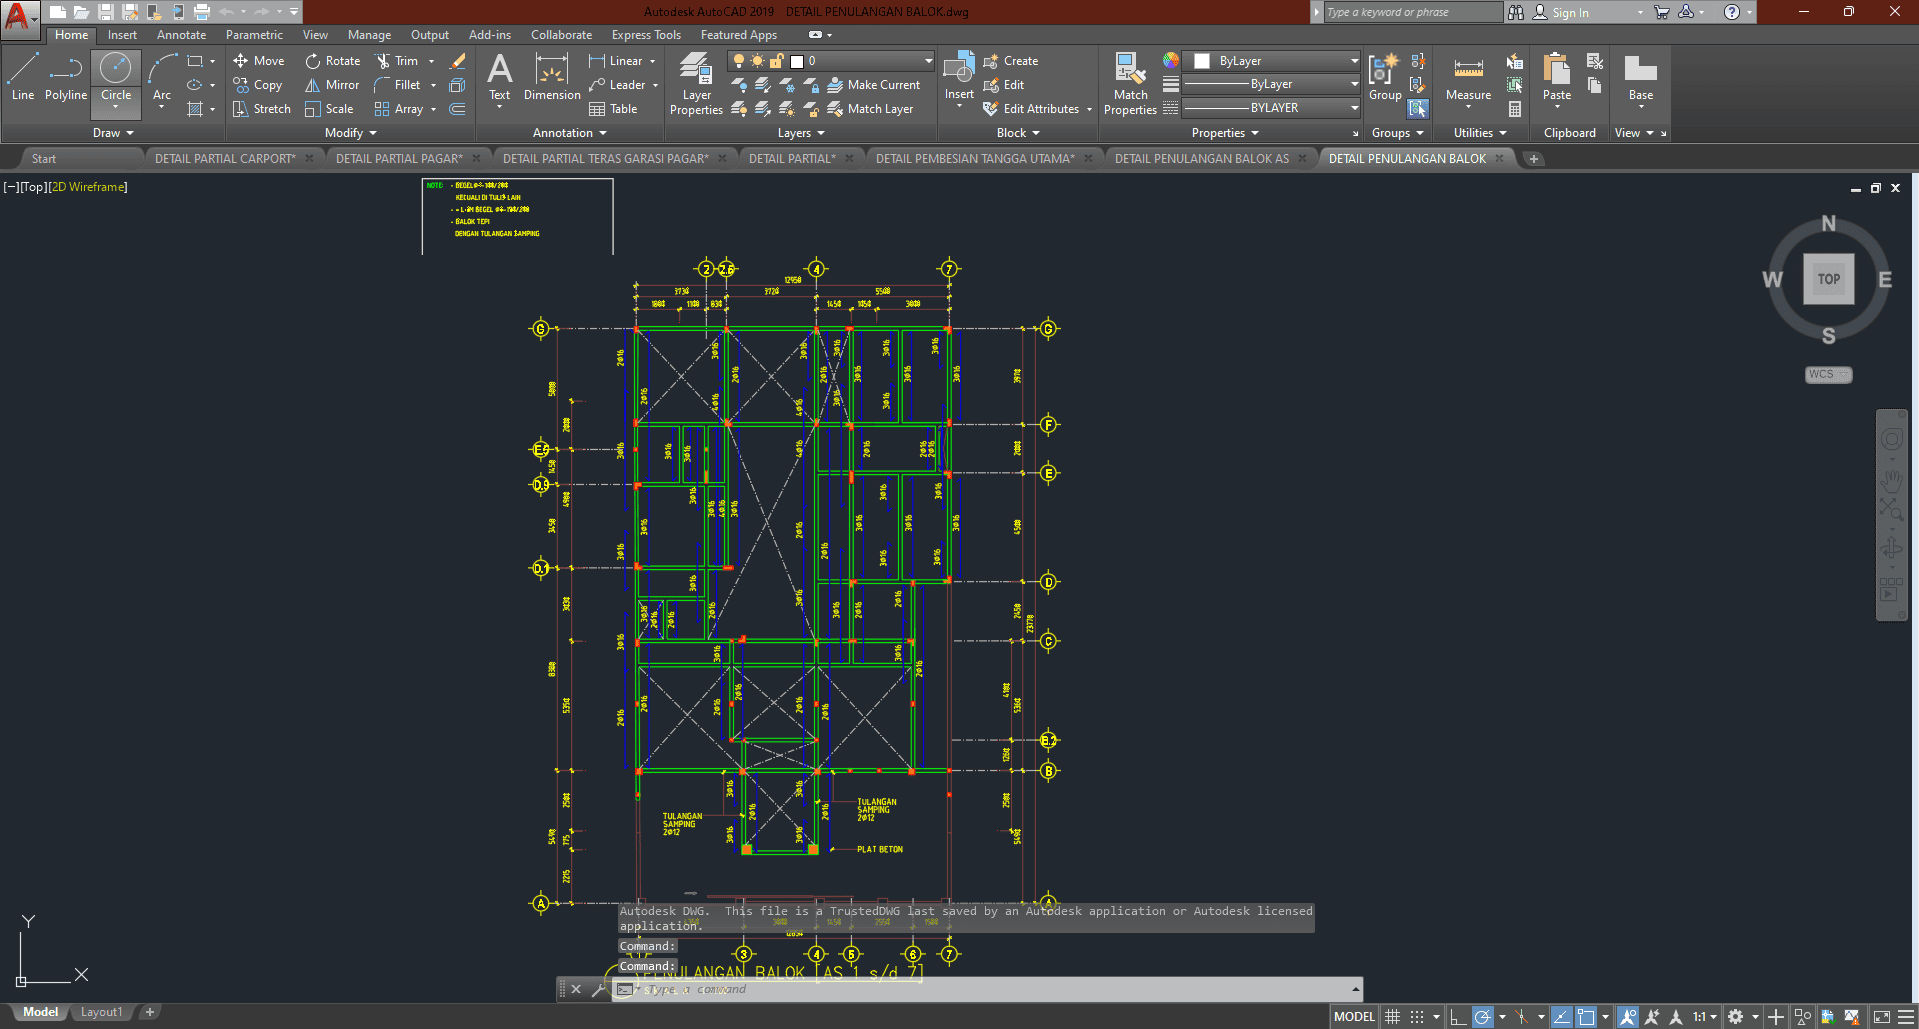The image size is (1919, 1029).
Task: Toggle grid display in status bar
Action: pyautogui.click(x=1392, y=1017)
